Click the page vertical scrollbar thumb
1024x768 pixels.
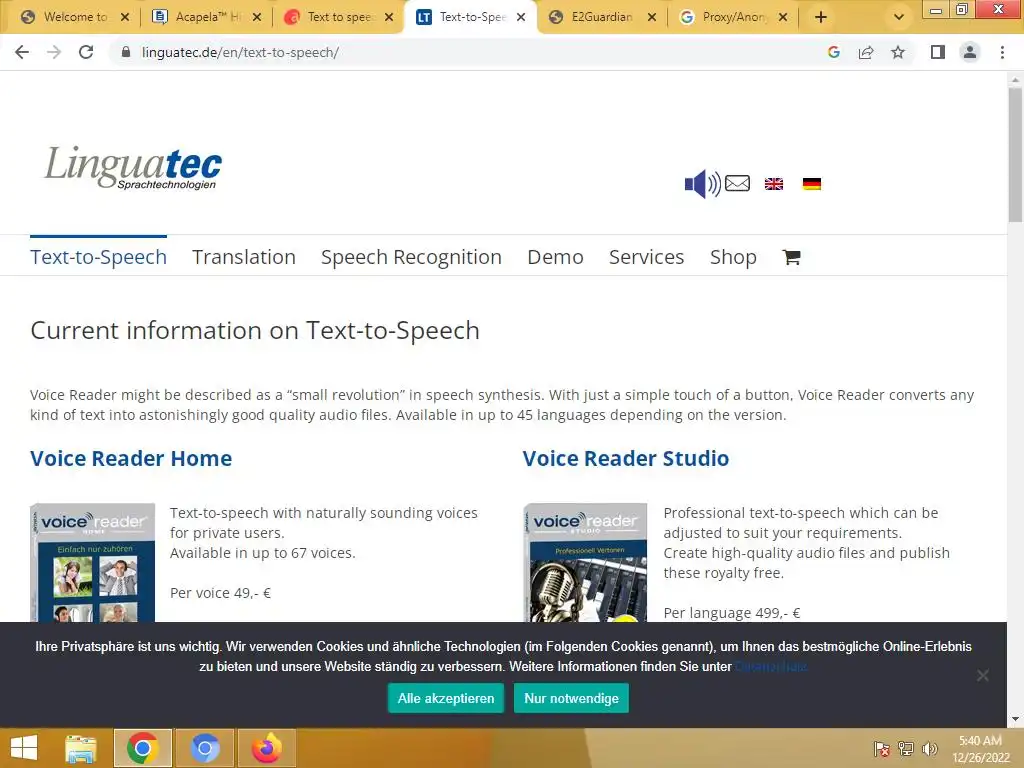(x=1015, y=154)
